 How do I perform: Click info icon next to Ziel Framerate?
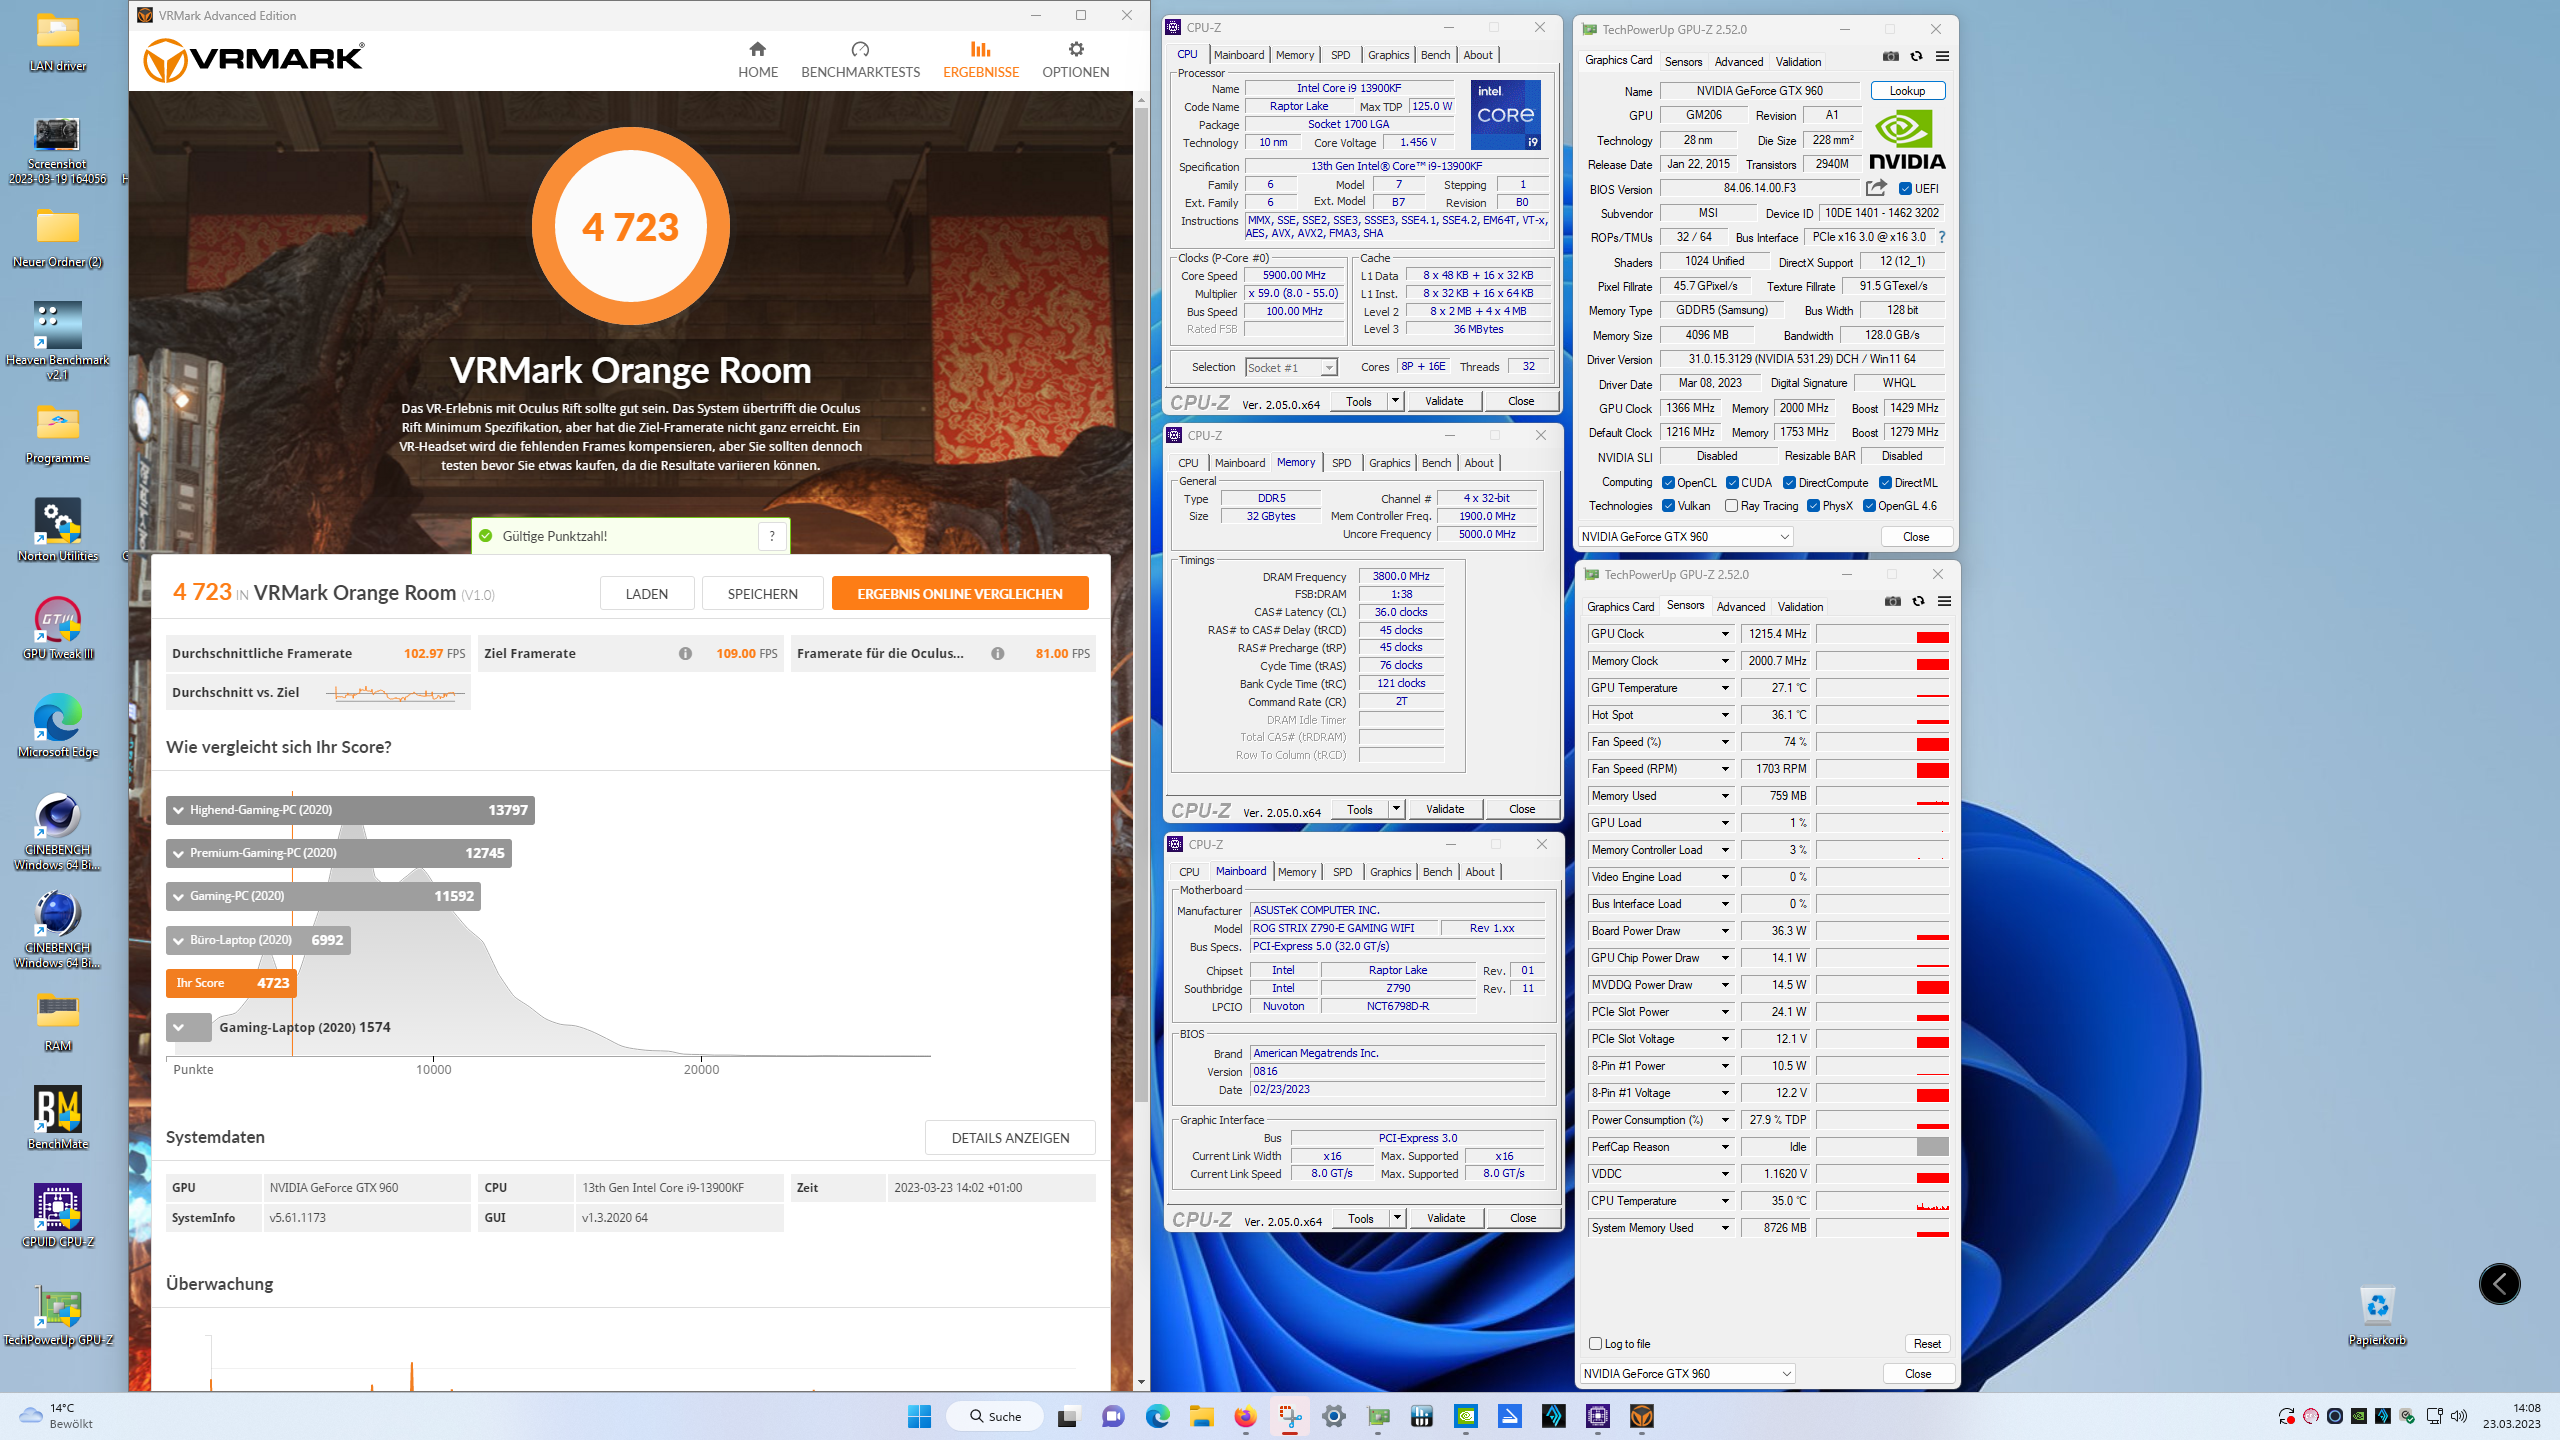tap(685, 653)
